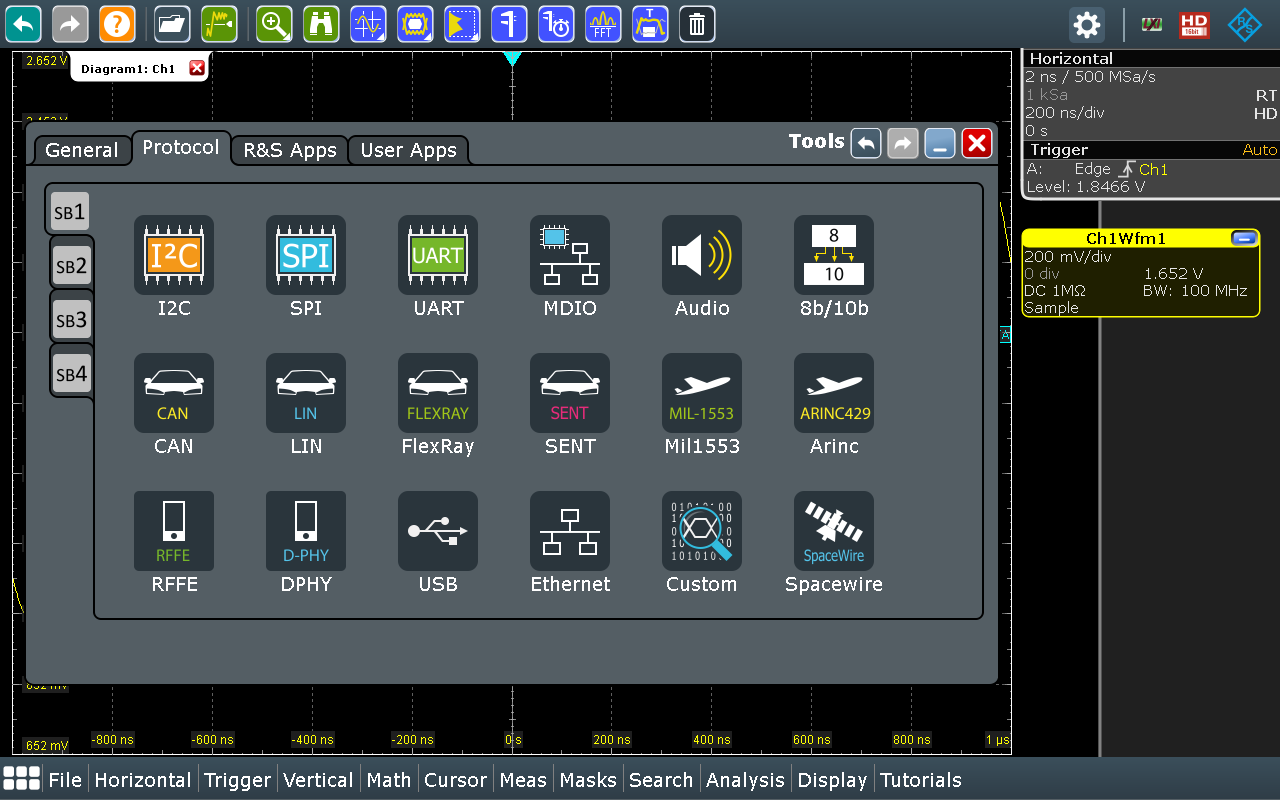Select the FlexRay protocol icon

click(438, 394)
